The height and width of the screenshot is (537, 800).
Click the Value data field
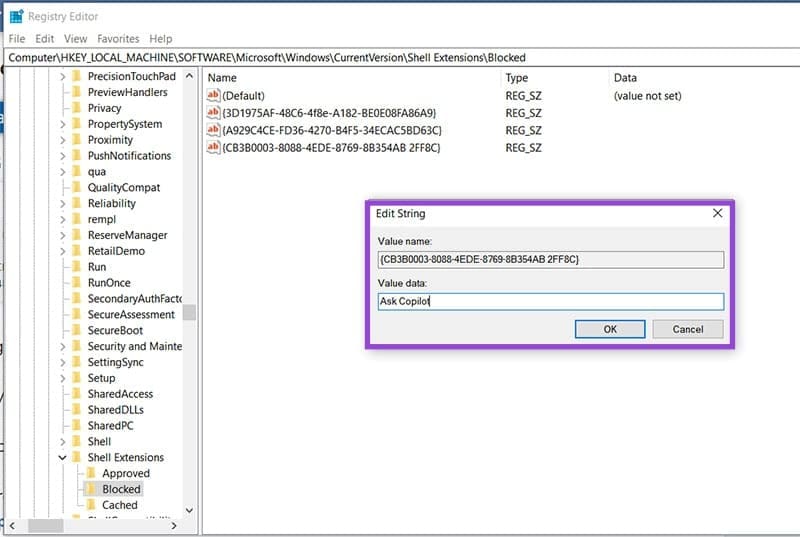[x=551, y=301]
